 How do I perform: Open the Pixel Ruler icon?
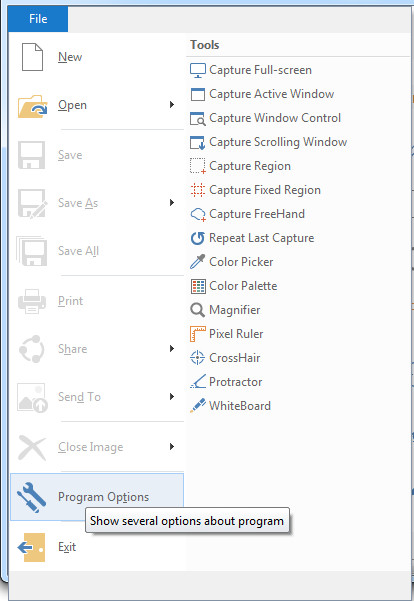(198, 334)
